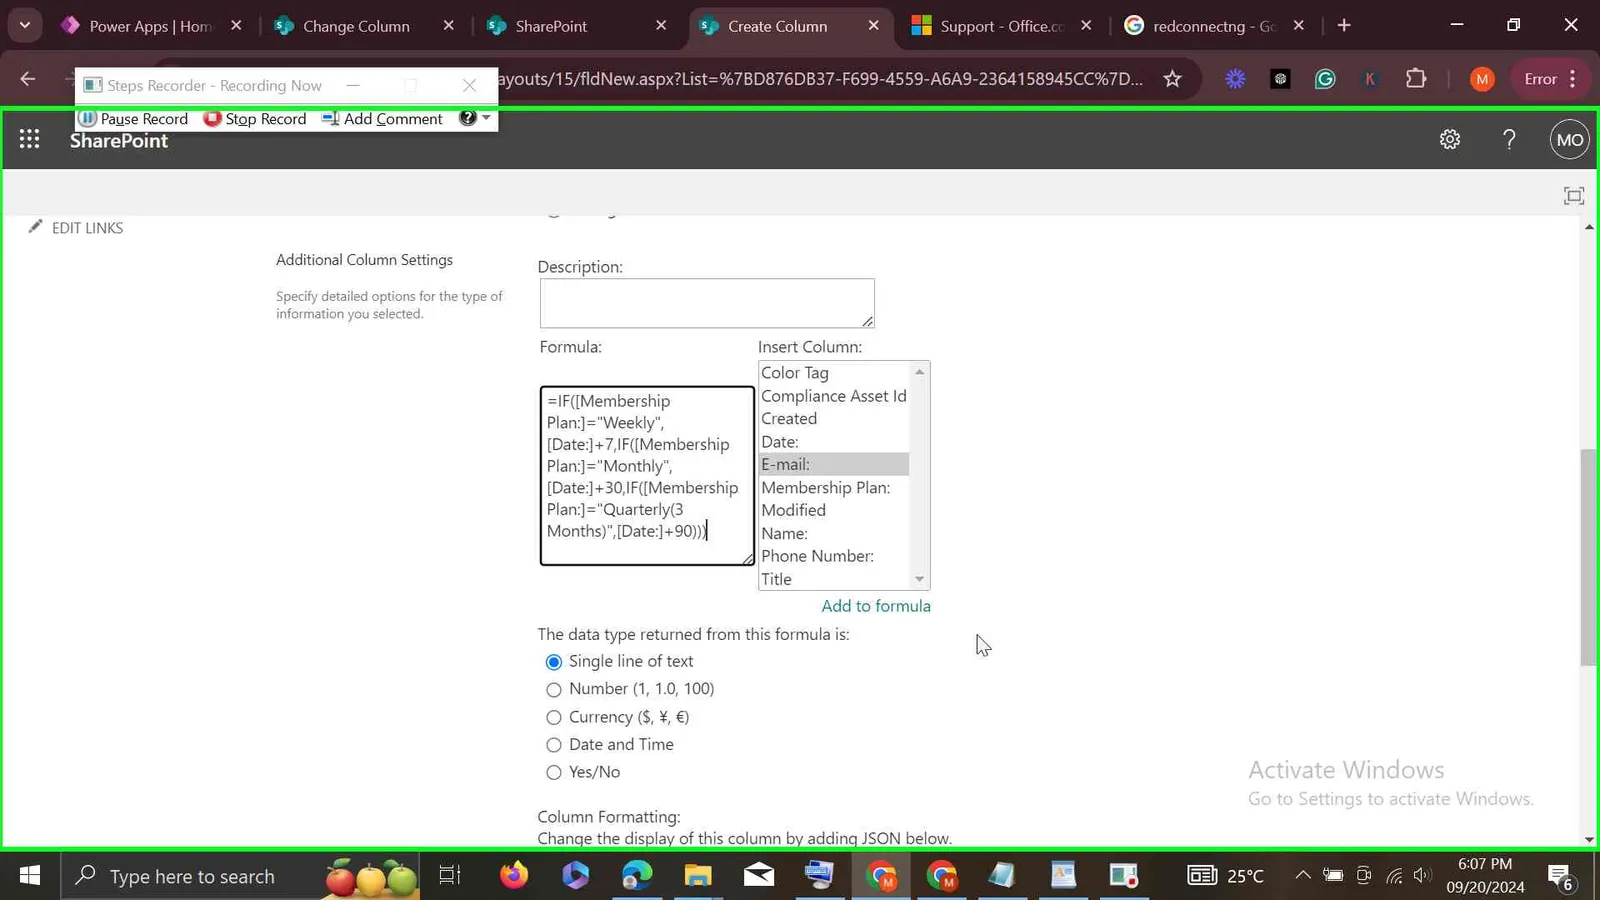Screen dimensions: 1600x900
Task: Open the SharePoint app launcher waffle
Action: [30, 140]
